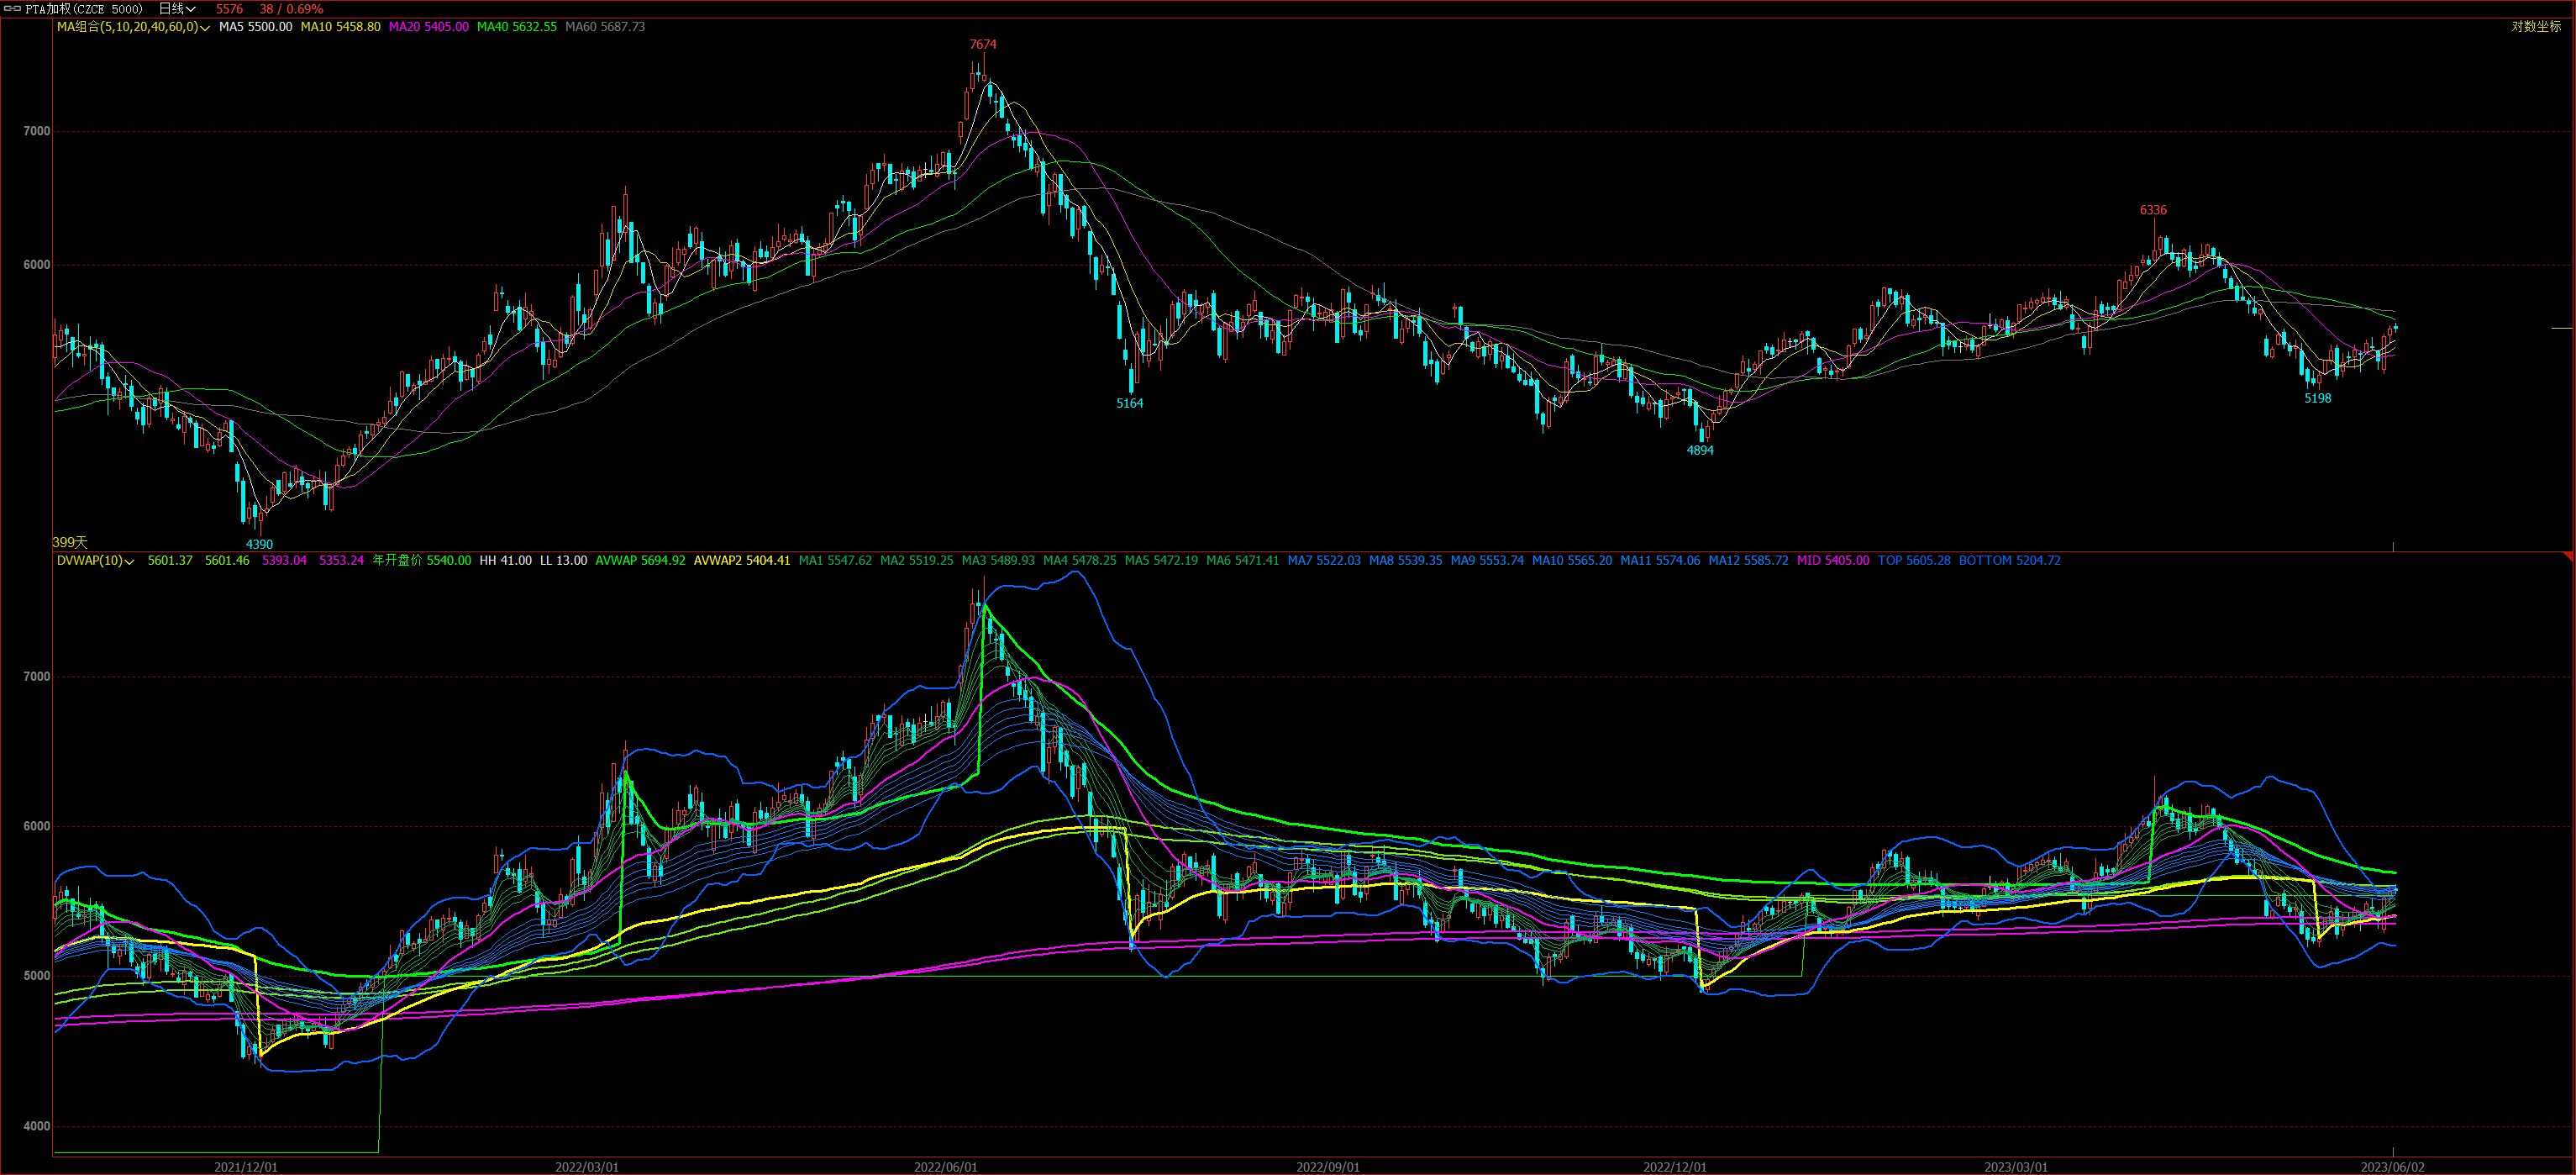Select the MA5 5500.00 legend label
The image size is (2576, 1175).
coord(255,27)
